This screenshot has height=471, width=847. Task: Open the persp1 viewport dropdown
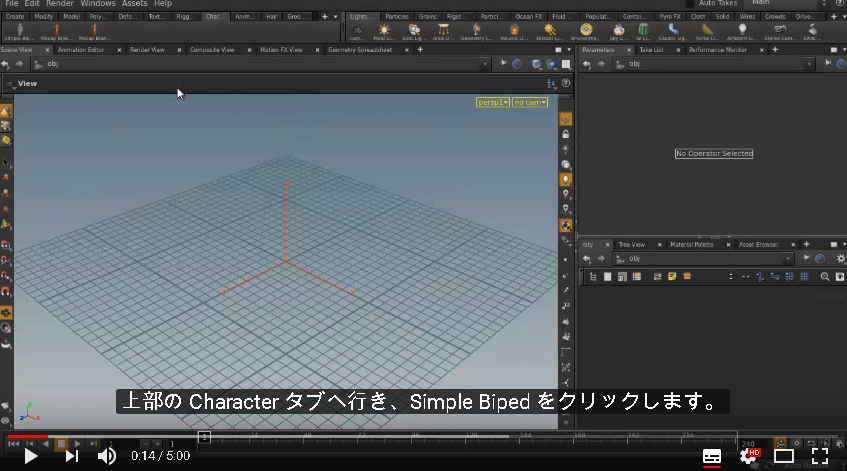coord(493,102)
